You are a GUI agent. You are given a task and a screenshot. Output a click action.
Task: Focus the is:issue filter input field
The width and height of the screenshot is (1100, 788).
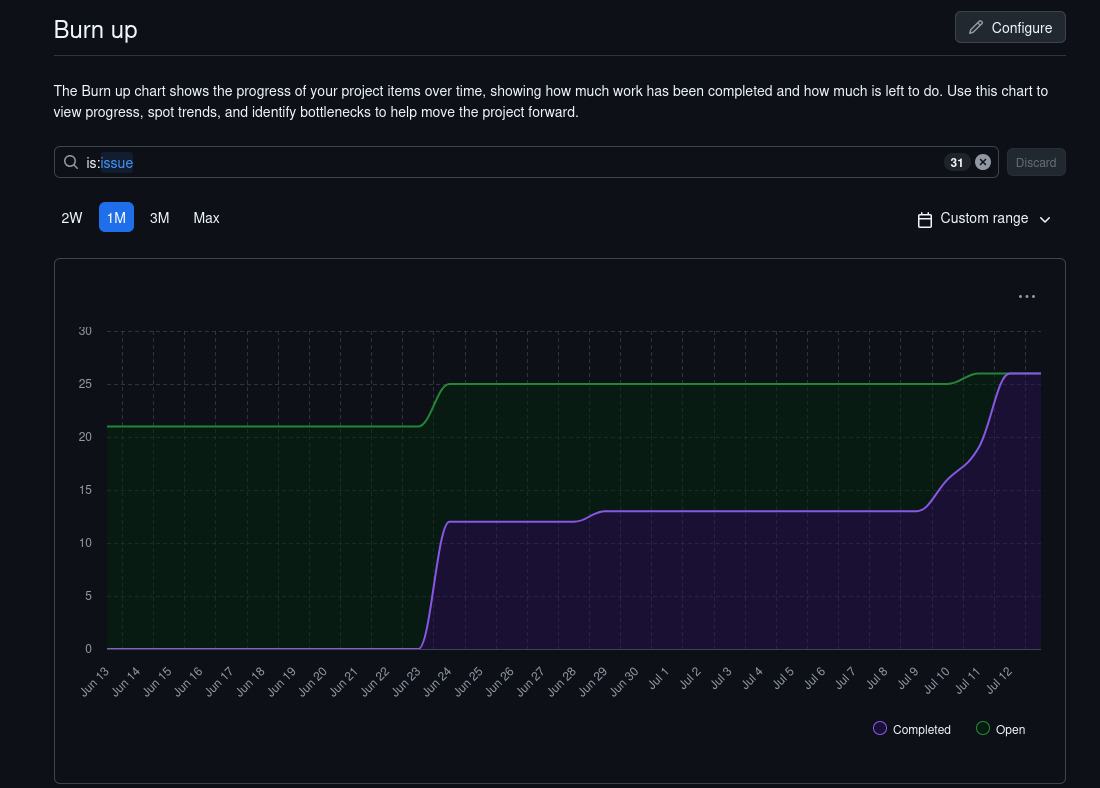[x=500, y=162]
